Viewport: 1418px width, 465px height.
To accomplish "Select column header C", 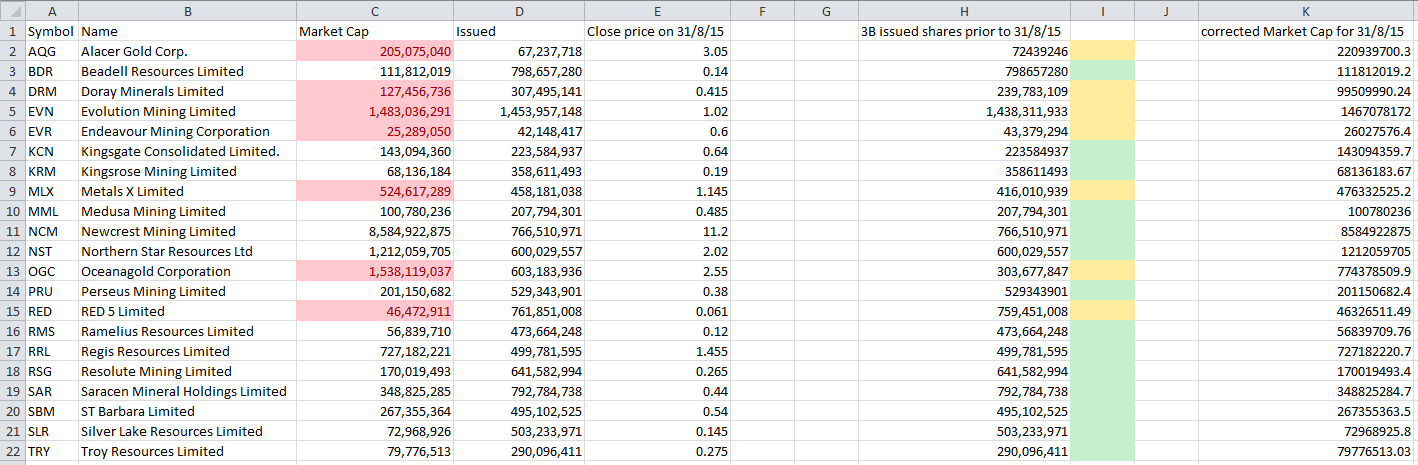I will coord(375,10).
